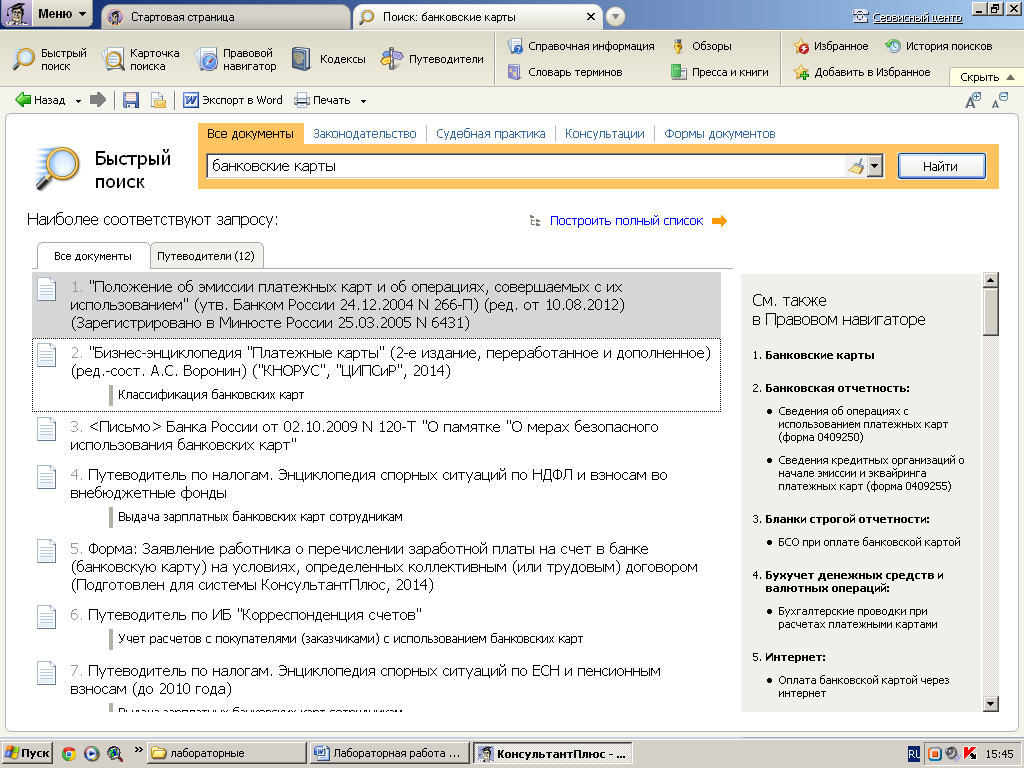Switch to Путеводители (12) results tab
This screenshot has width=1024, height=768.
pyautogui.click(x=206, y=256)
